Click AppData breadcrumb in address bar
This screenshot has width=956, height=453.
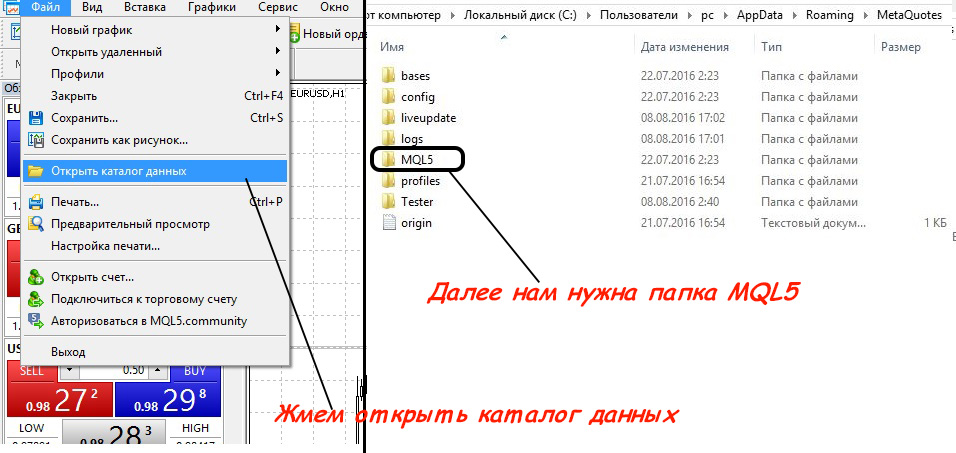coord(762,15)
